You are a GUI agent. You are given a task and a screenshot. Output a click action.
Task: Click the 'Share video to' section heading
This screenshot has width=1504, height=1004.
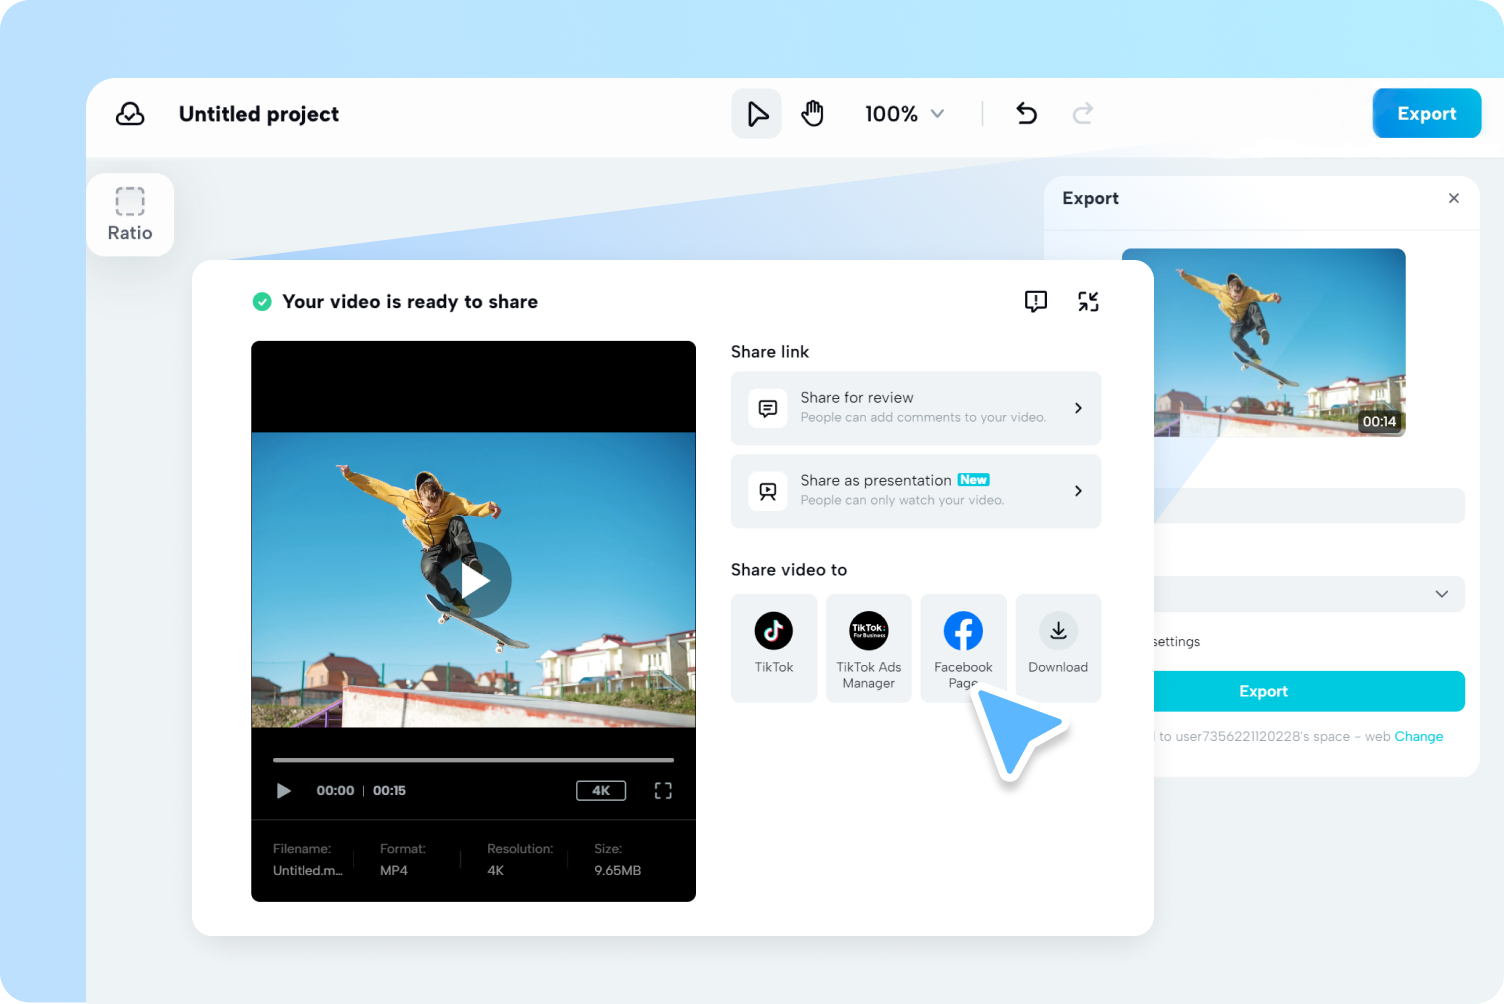click(x=789, y=570)
